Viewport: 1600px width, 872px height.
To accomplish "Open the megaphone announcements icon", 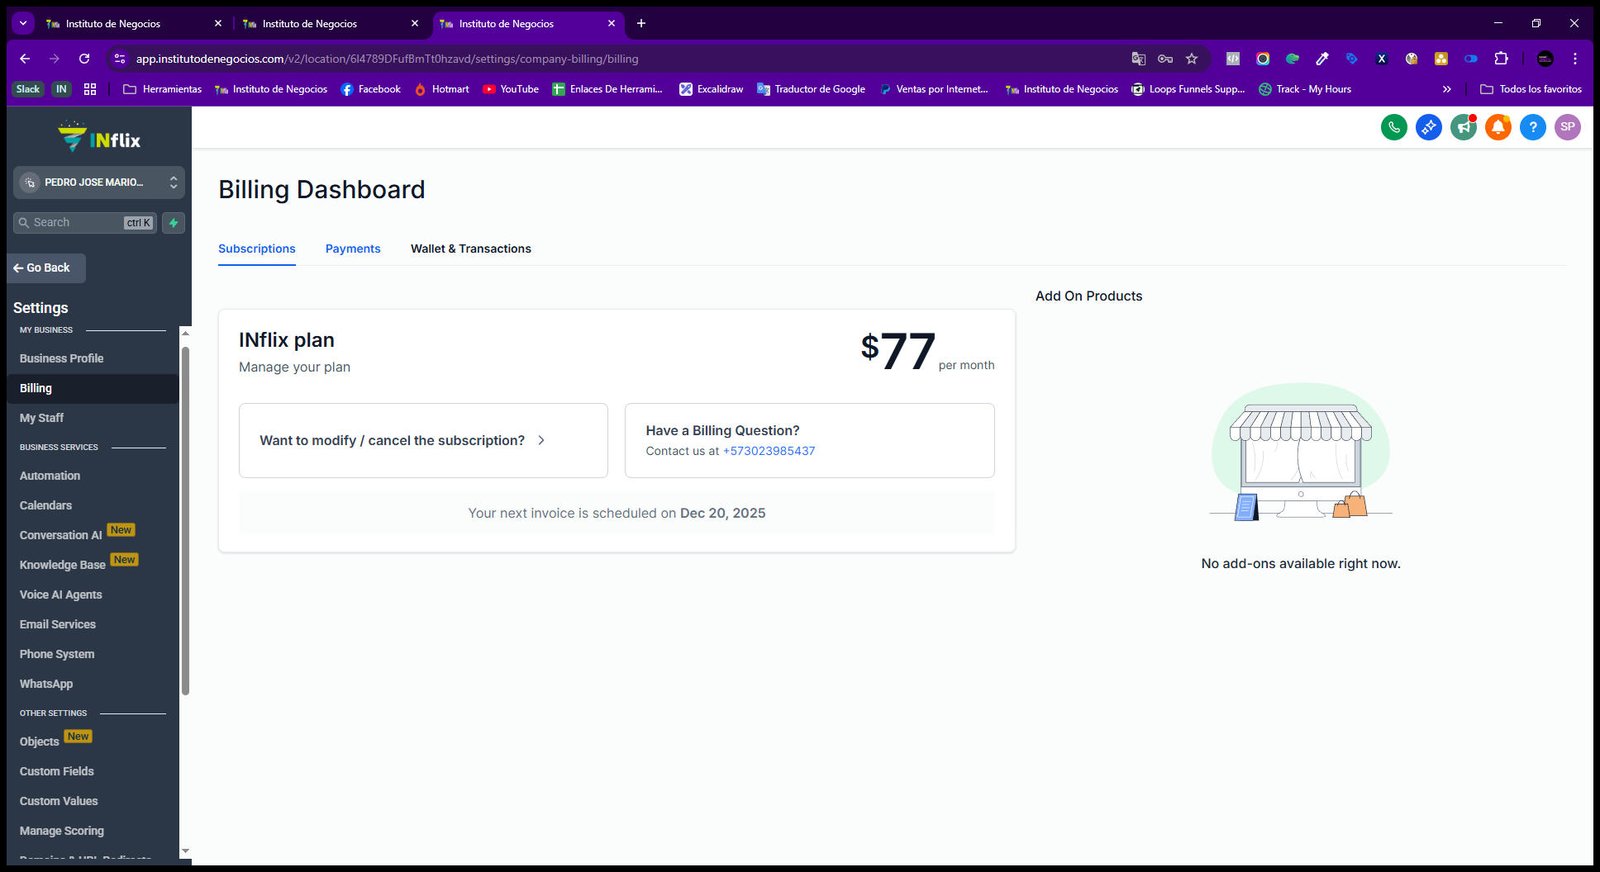I will 1464,127.
